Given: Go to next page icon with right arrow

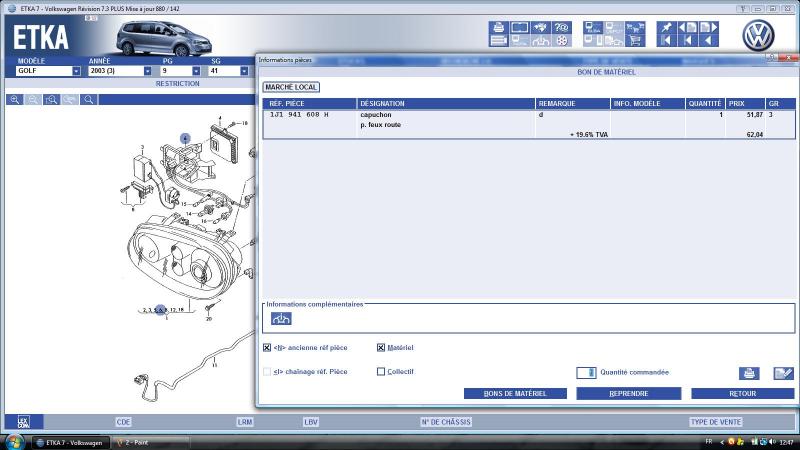Looking at the screenshot, I should 709,28.
